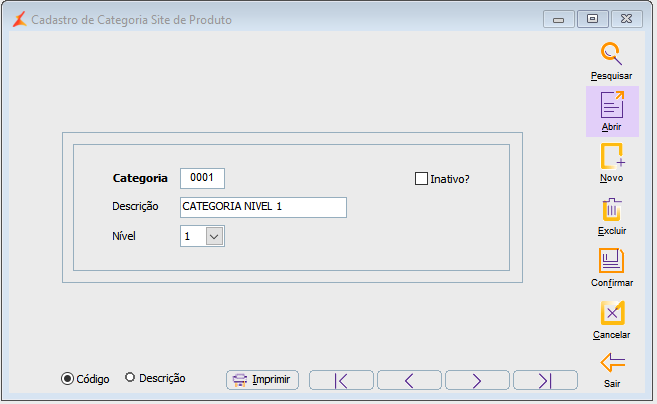Click the application logo in title bar

[18, 19]
